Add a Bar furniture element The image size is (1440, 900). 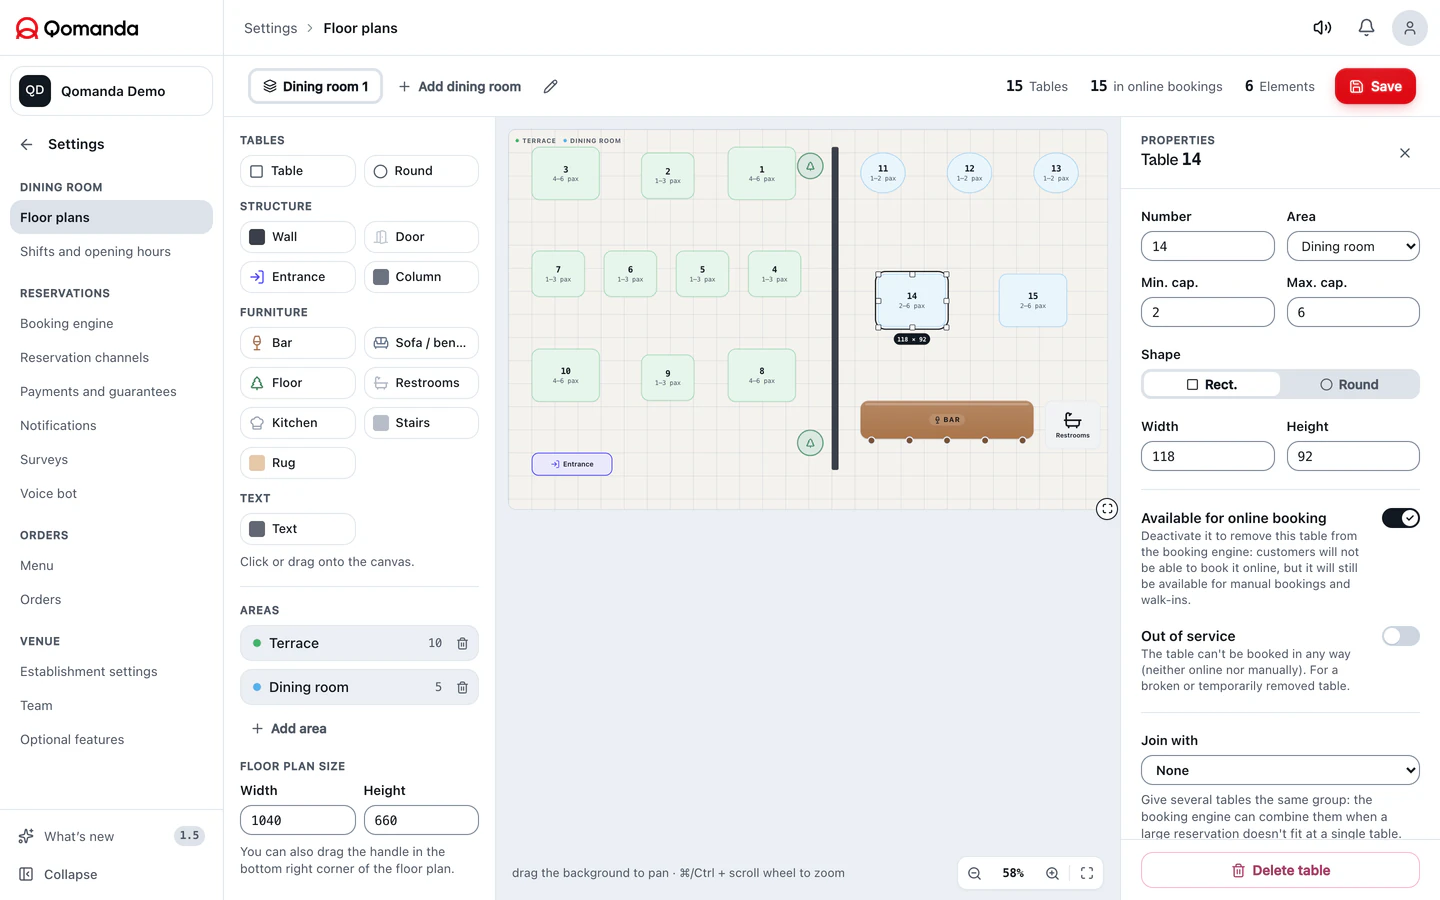coord(298,343)
